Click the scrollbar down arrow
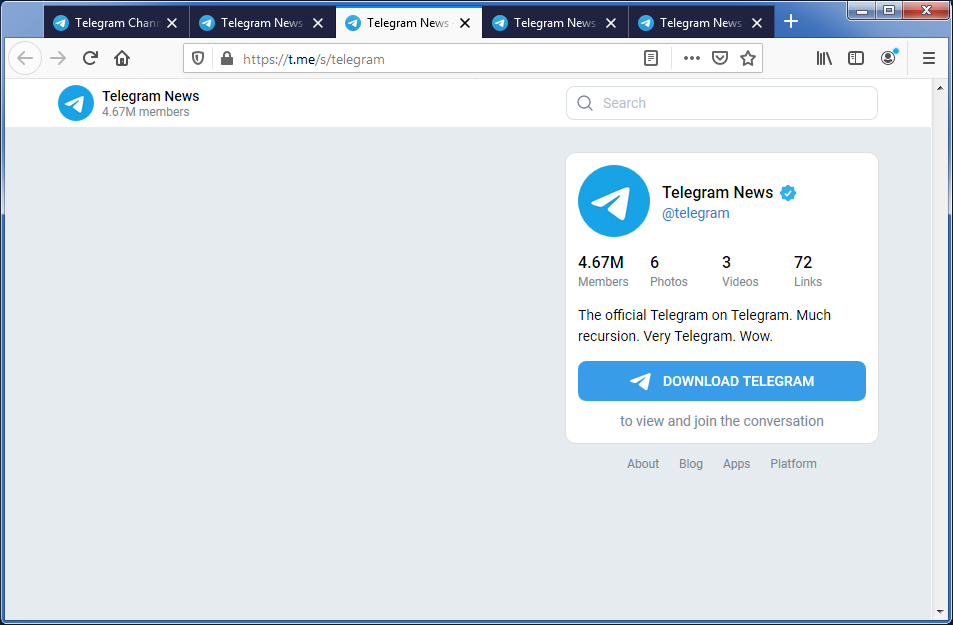The width and height of the screenshot is (953, 625). 940,612
